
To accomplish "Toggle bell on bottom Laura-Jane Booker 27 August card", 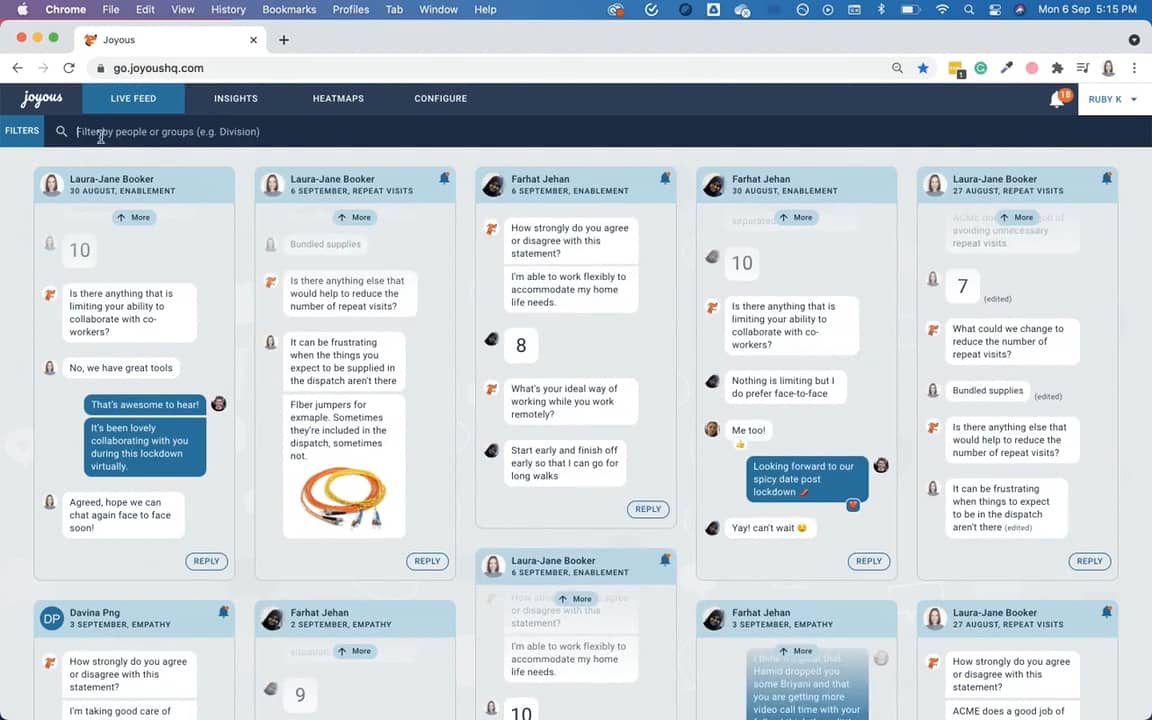I will pyautogui.click(x=1106, y=611).
